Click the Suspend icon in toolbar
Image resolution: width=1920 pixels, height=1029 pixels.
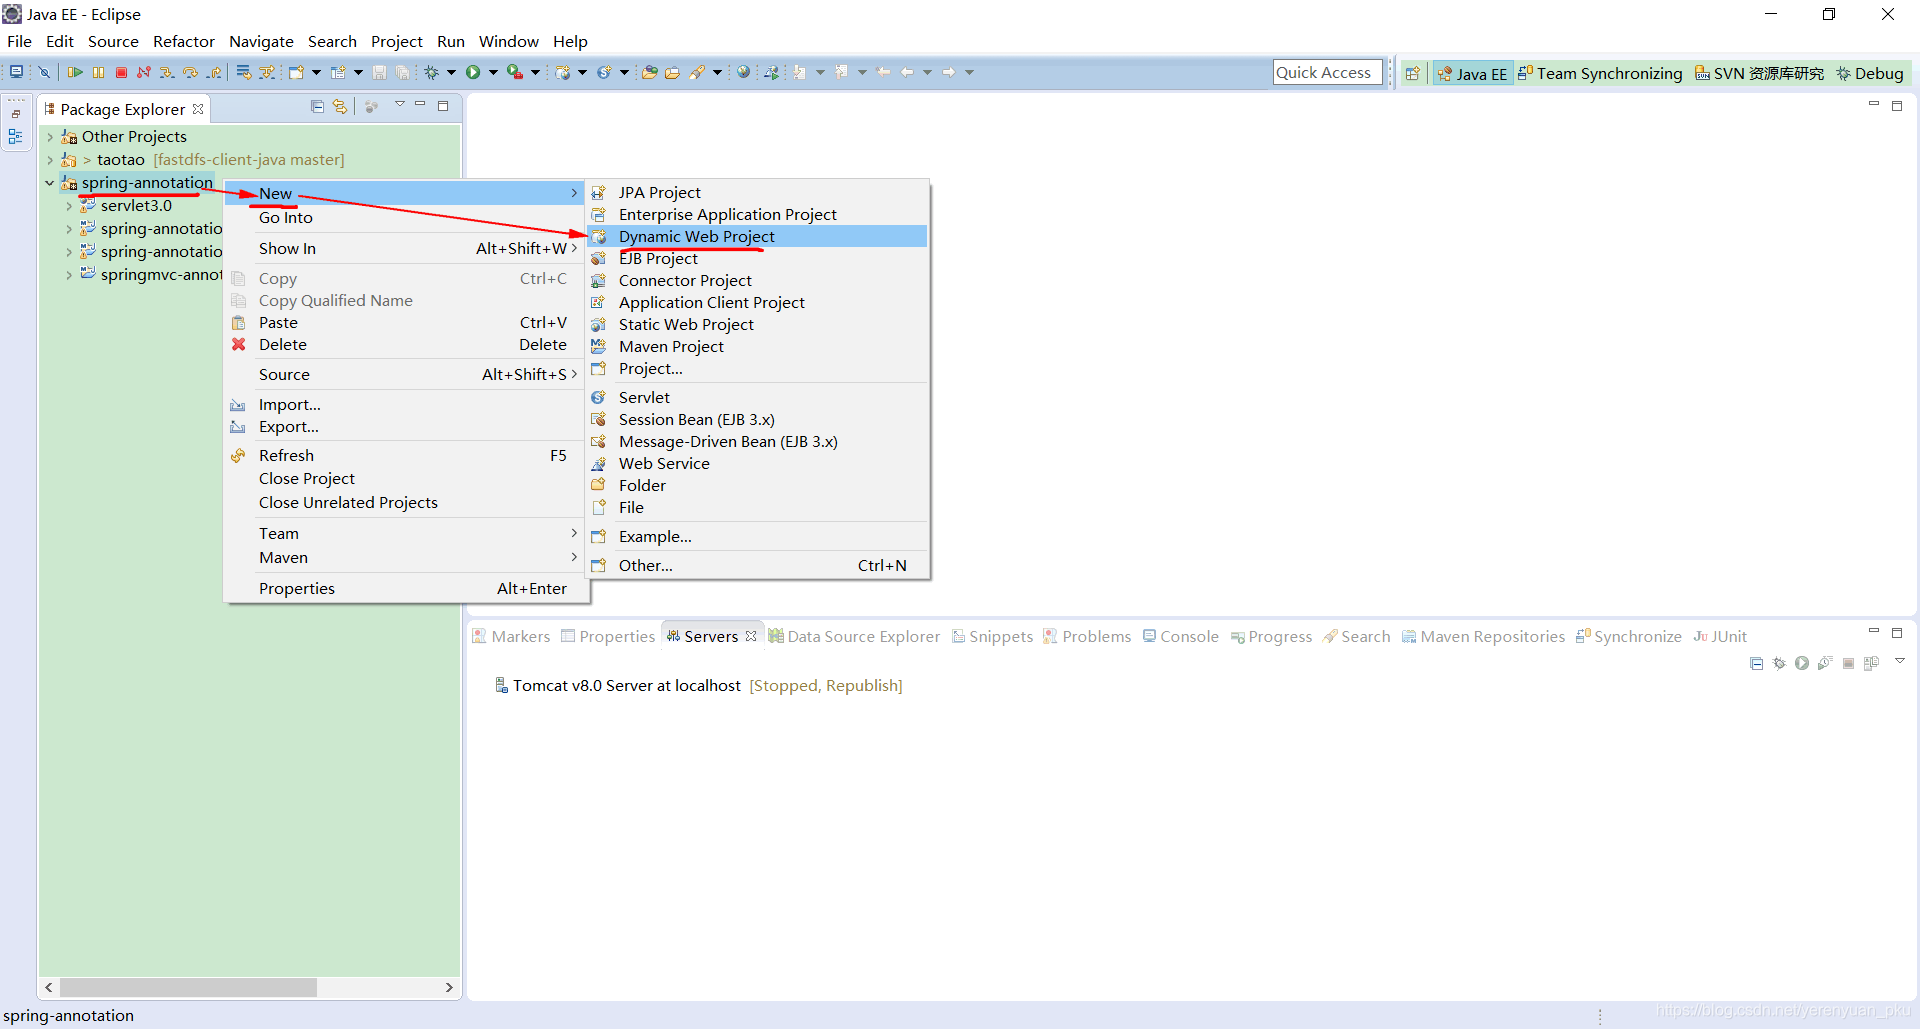98,72
